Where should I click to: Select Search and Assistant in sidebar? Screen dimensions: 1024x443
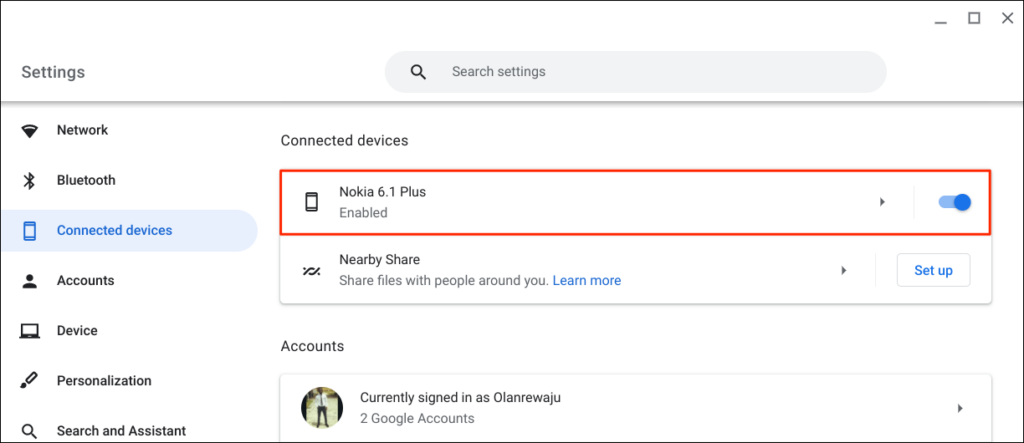pyautogui.click(x=121, y=431)
